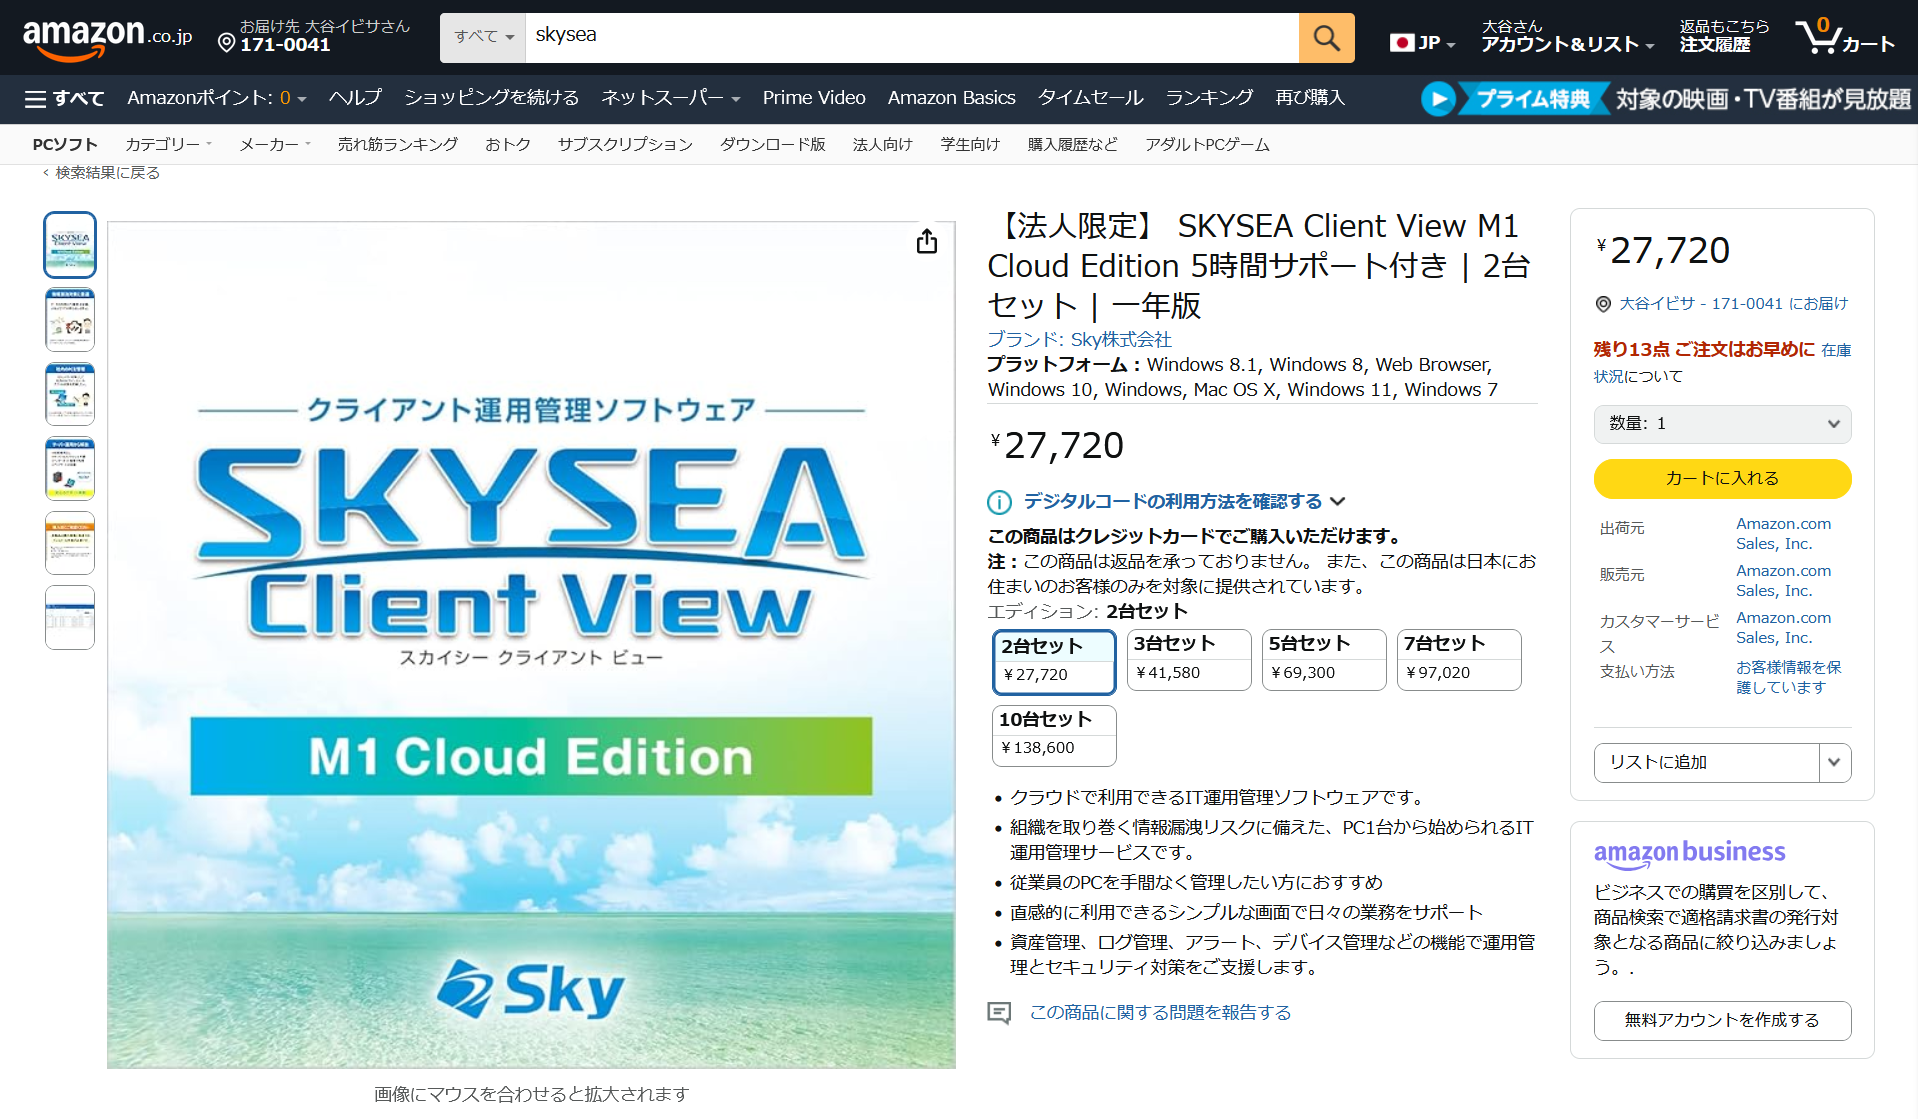Image resolution: width=1918 pixels, height=1119 pixels.
Task: Open アダルトPCゲーム in PC software bar
Action: click(x=1207, y=145)
